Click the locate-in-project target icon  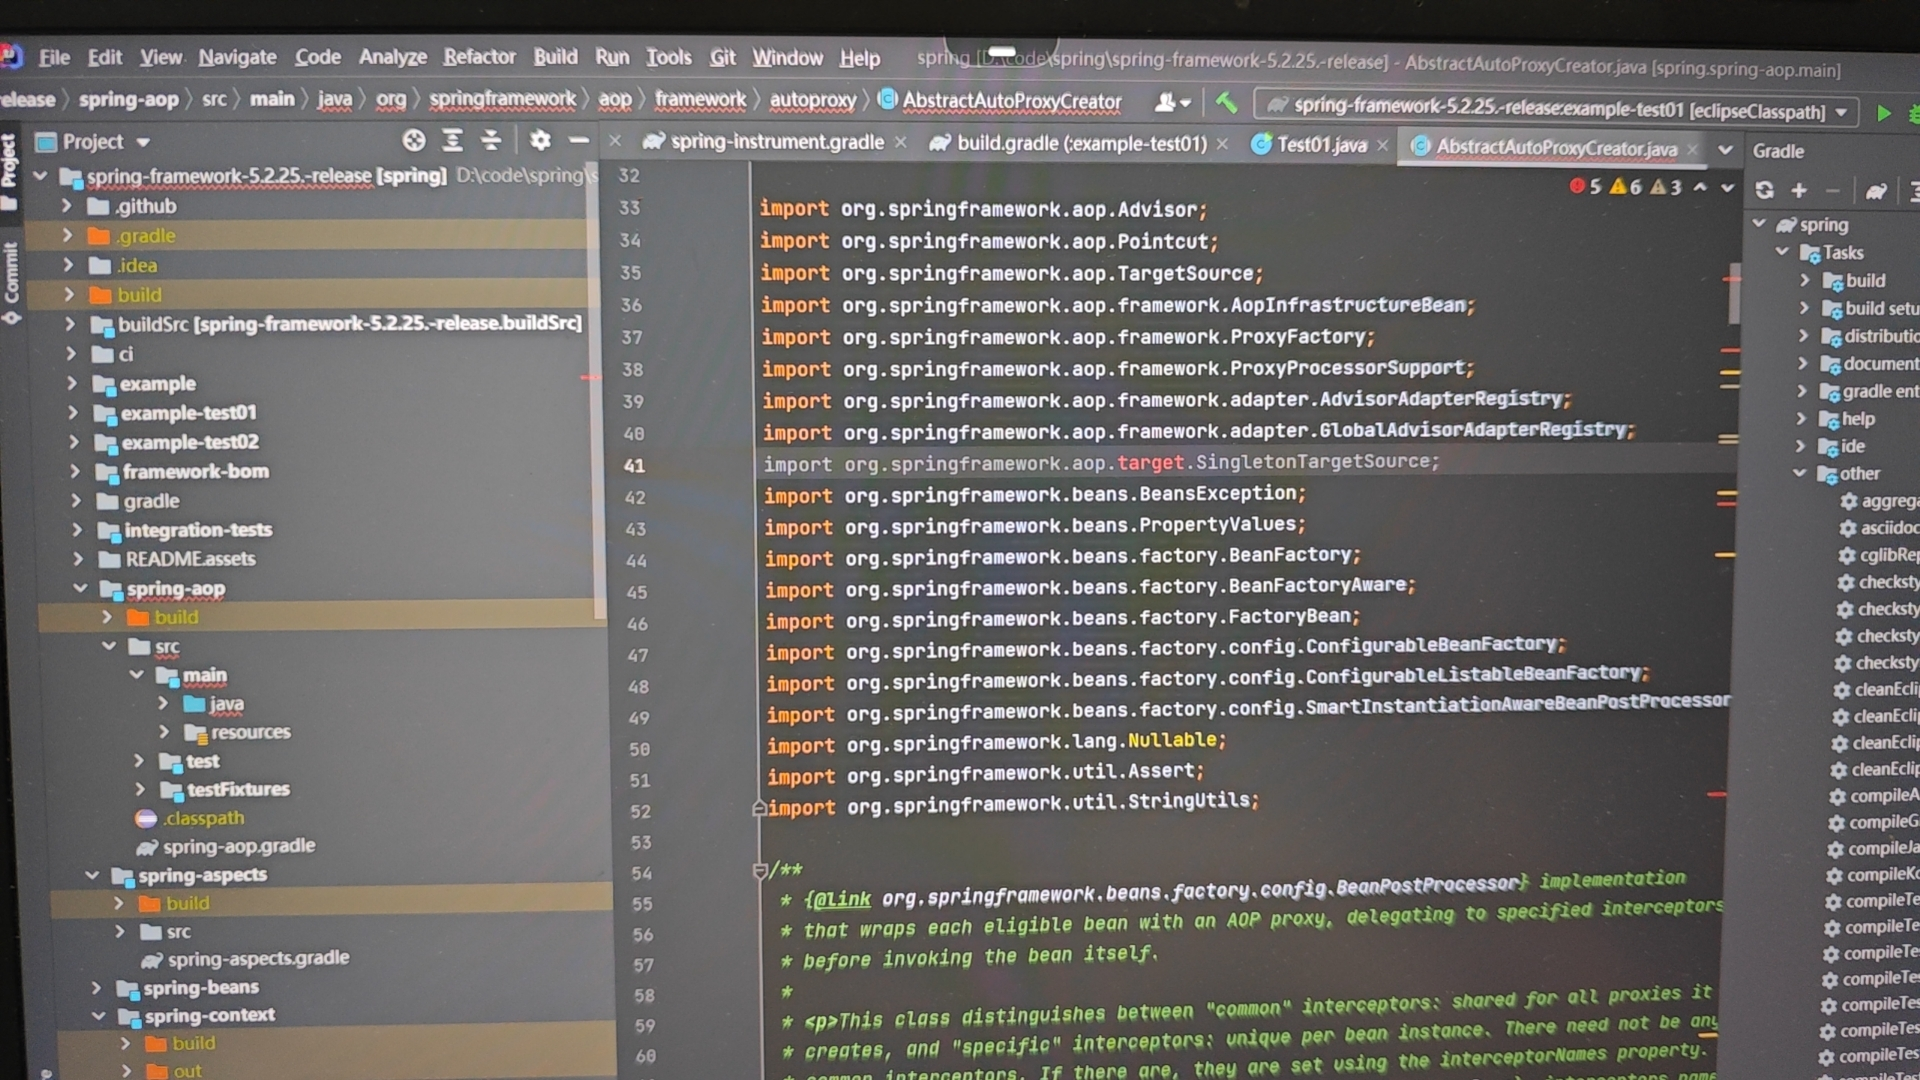click(x=413, y=141)
